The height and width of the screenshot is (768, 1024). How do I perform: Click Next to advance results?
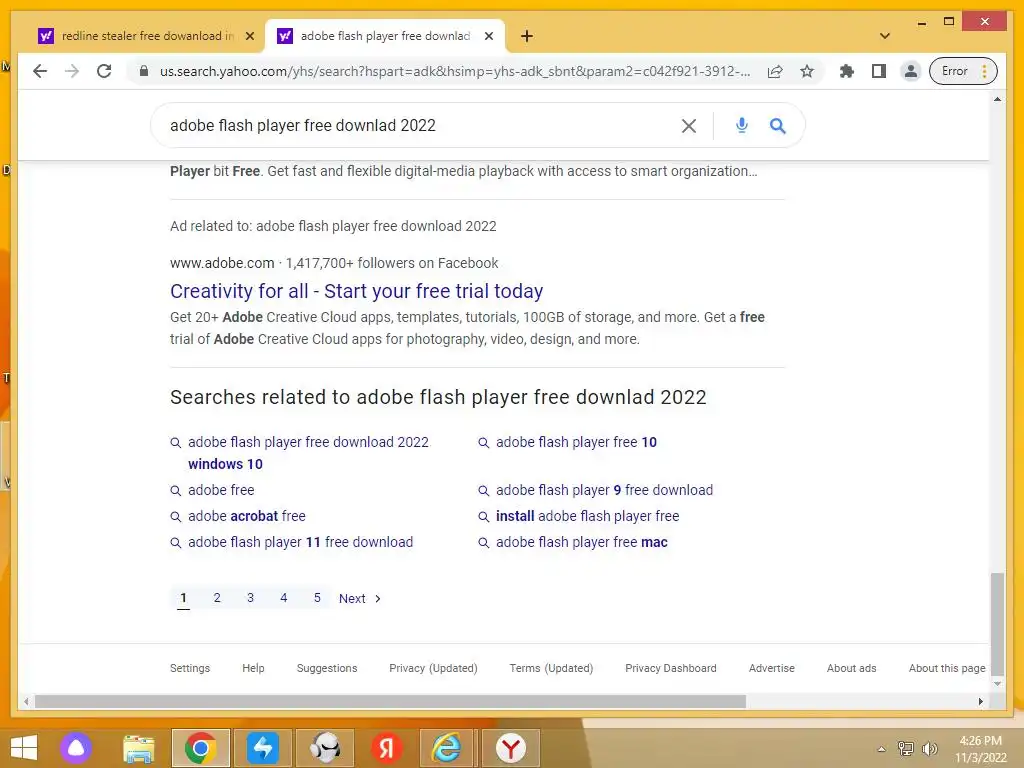[x=360, y=598]
